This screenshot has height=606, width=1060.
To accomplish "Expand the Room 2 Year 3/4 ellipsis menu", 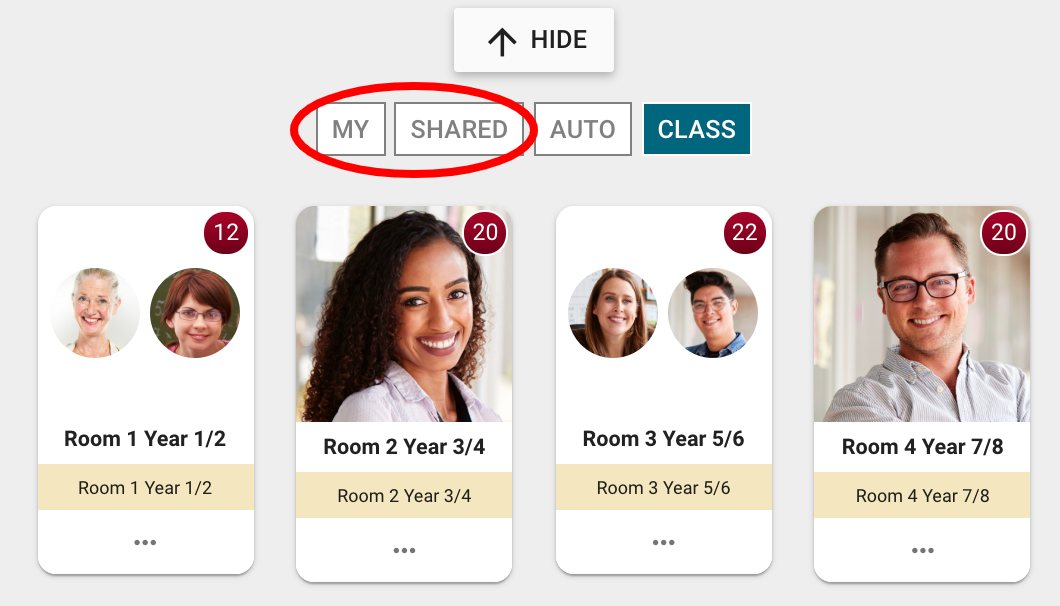I will click(404, 550).
